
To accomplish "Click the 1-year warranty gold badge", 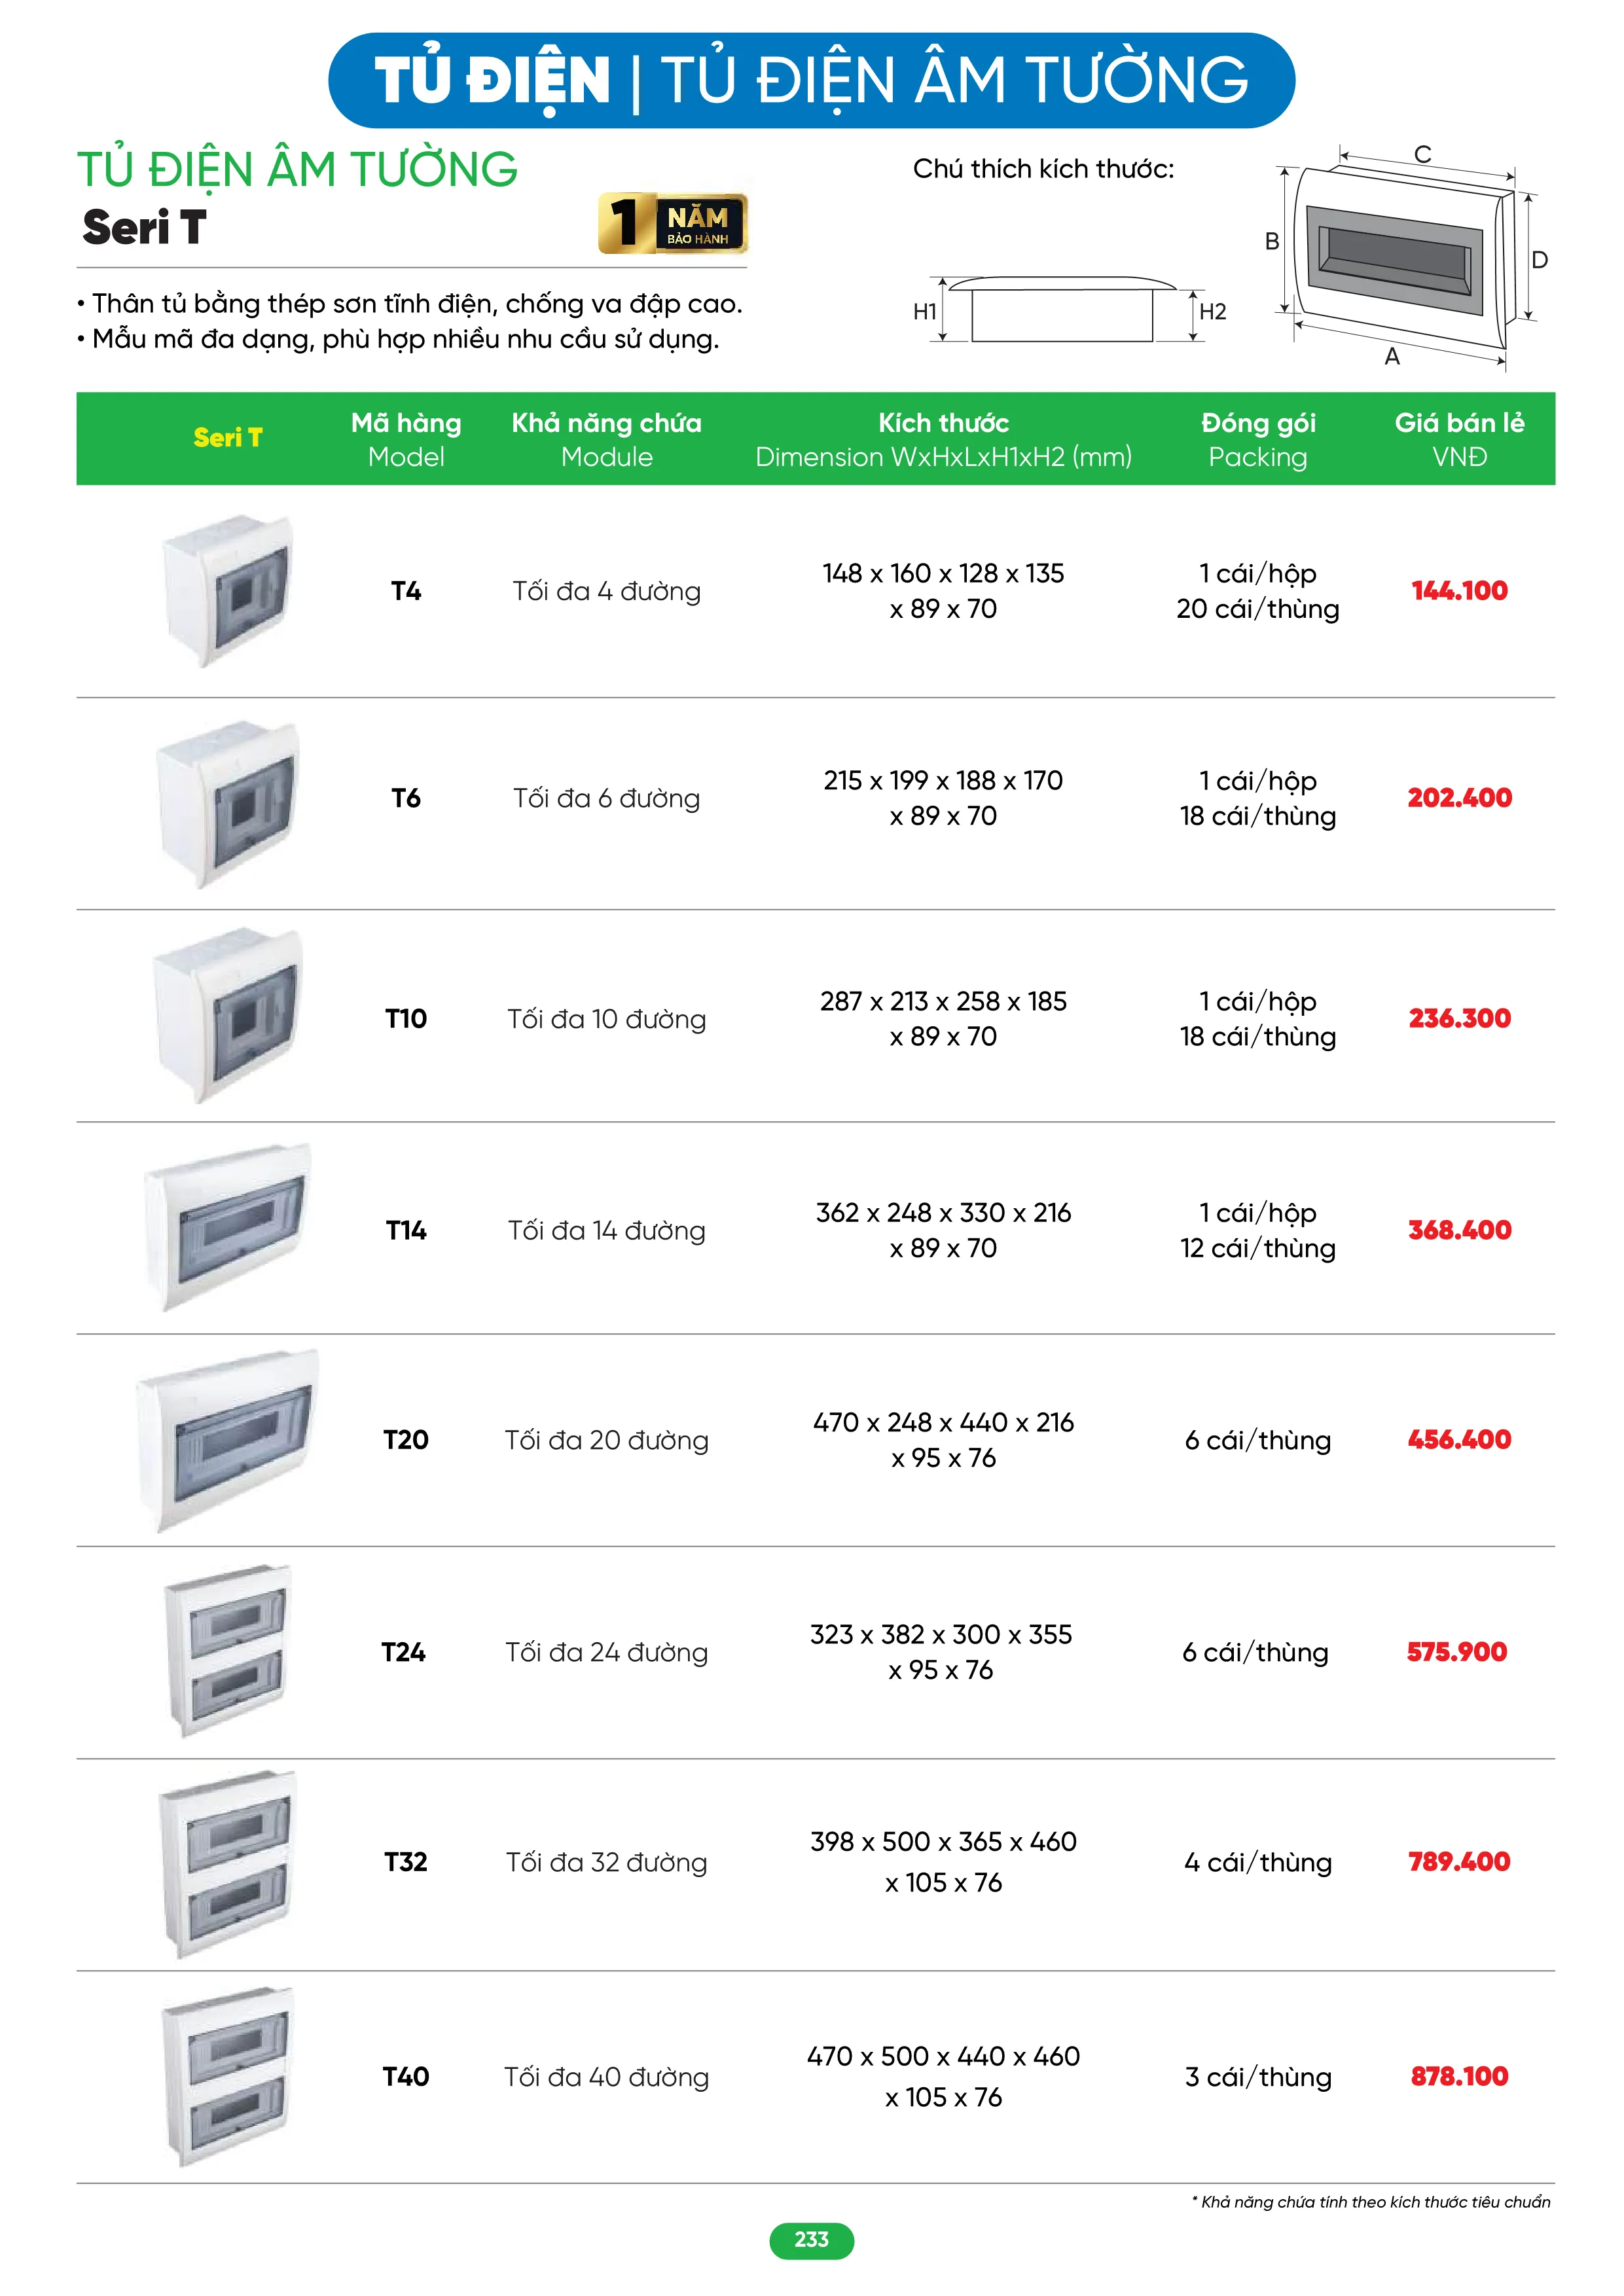I will click(672, 223).
